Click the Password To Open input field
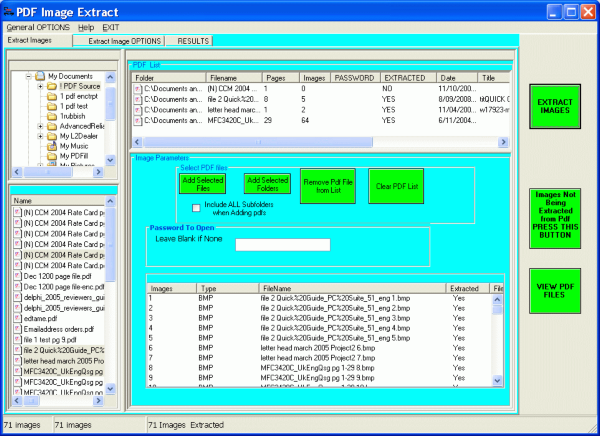Viewport: 600px width, 436px height. click(x=282, y=244)
